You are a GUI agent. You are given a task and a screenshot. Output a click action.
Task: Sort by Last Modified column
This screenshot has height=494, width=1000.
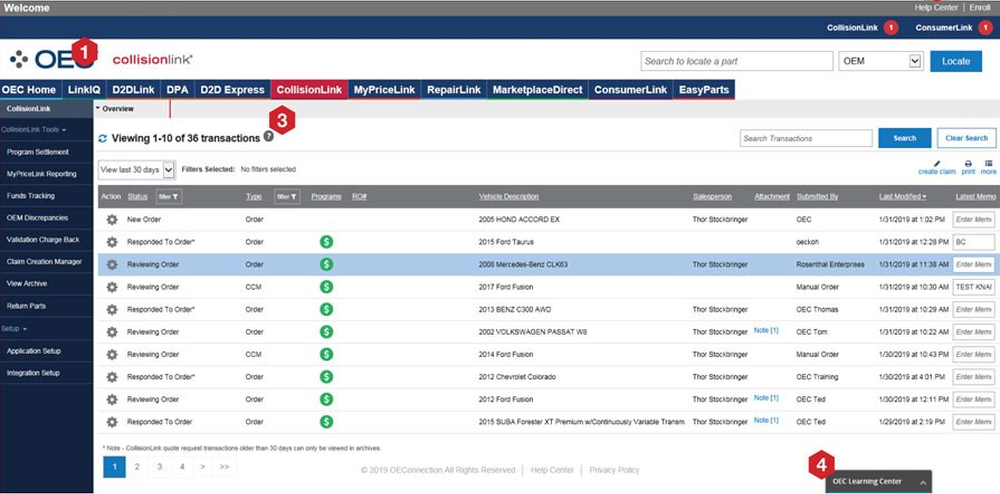tap(902, 196)
